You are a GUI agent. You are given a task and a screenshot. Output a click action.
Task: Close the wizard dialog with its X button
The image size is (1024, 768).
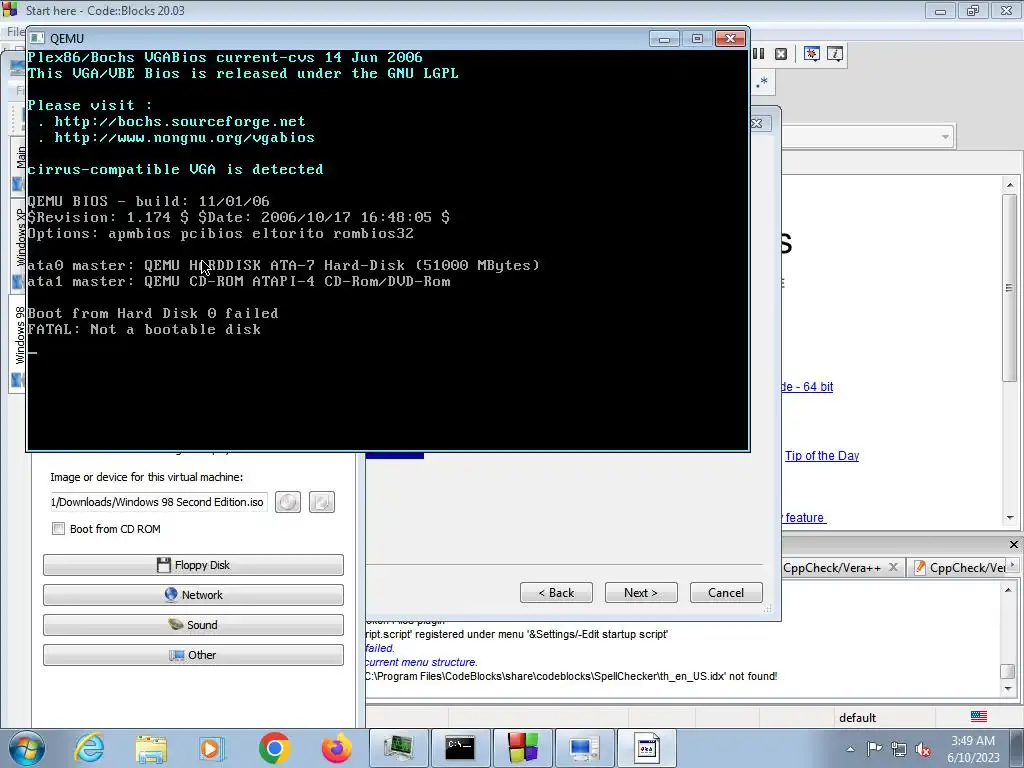tap(757, 123)
